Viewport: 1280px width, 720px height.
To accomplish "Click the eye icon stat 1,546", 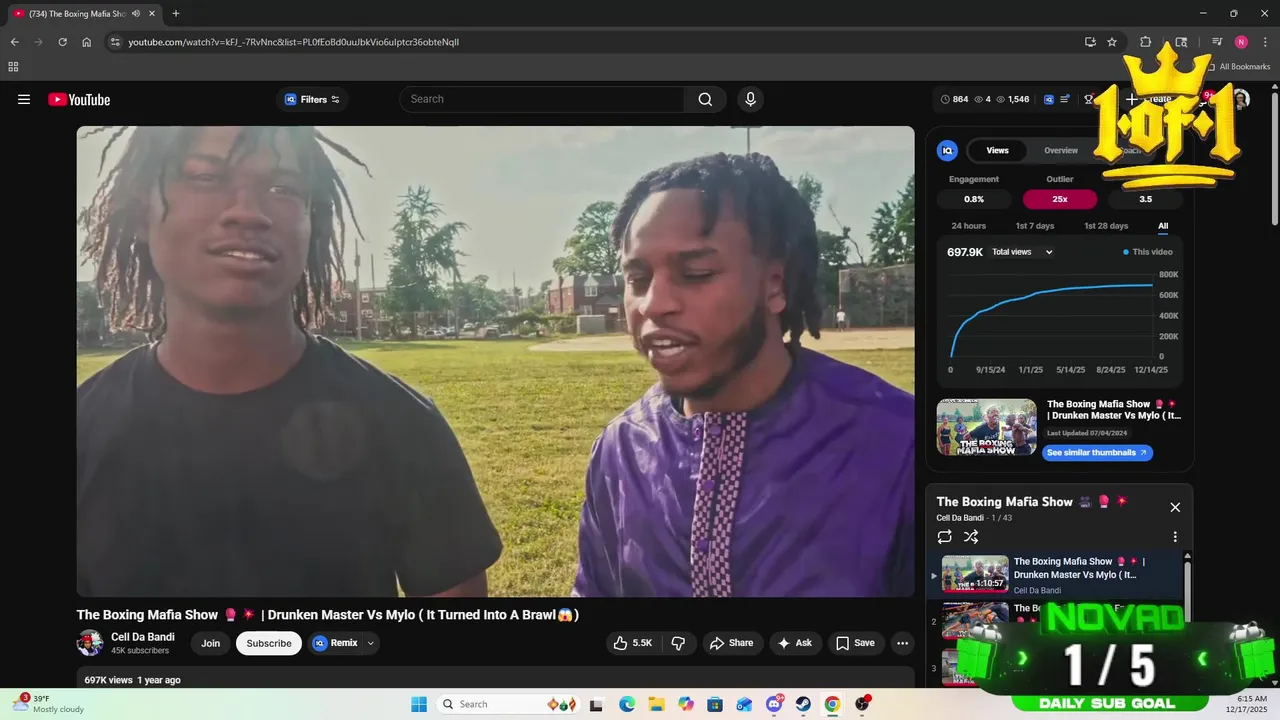I will pos(1013,99).
